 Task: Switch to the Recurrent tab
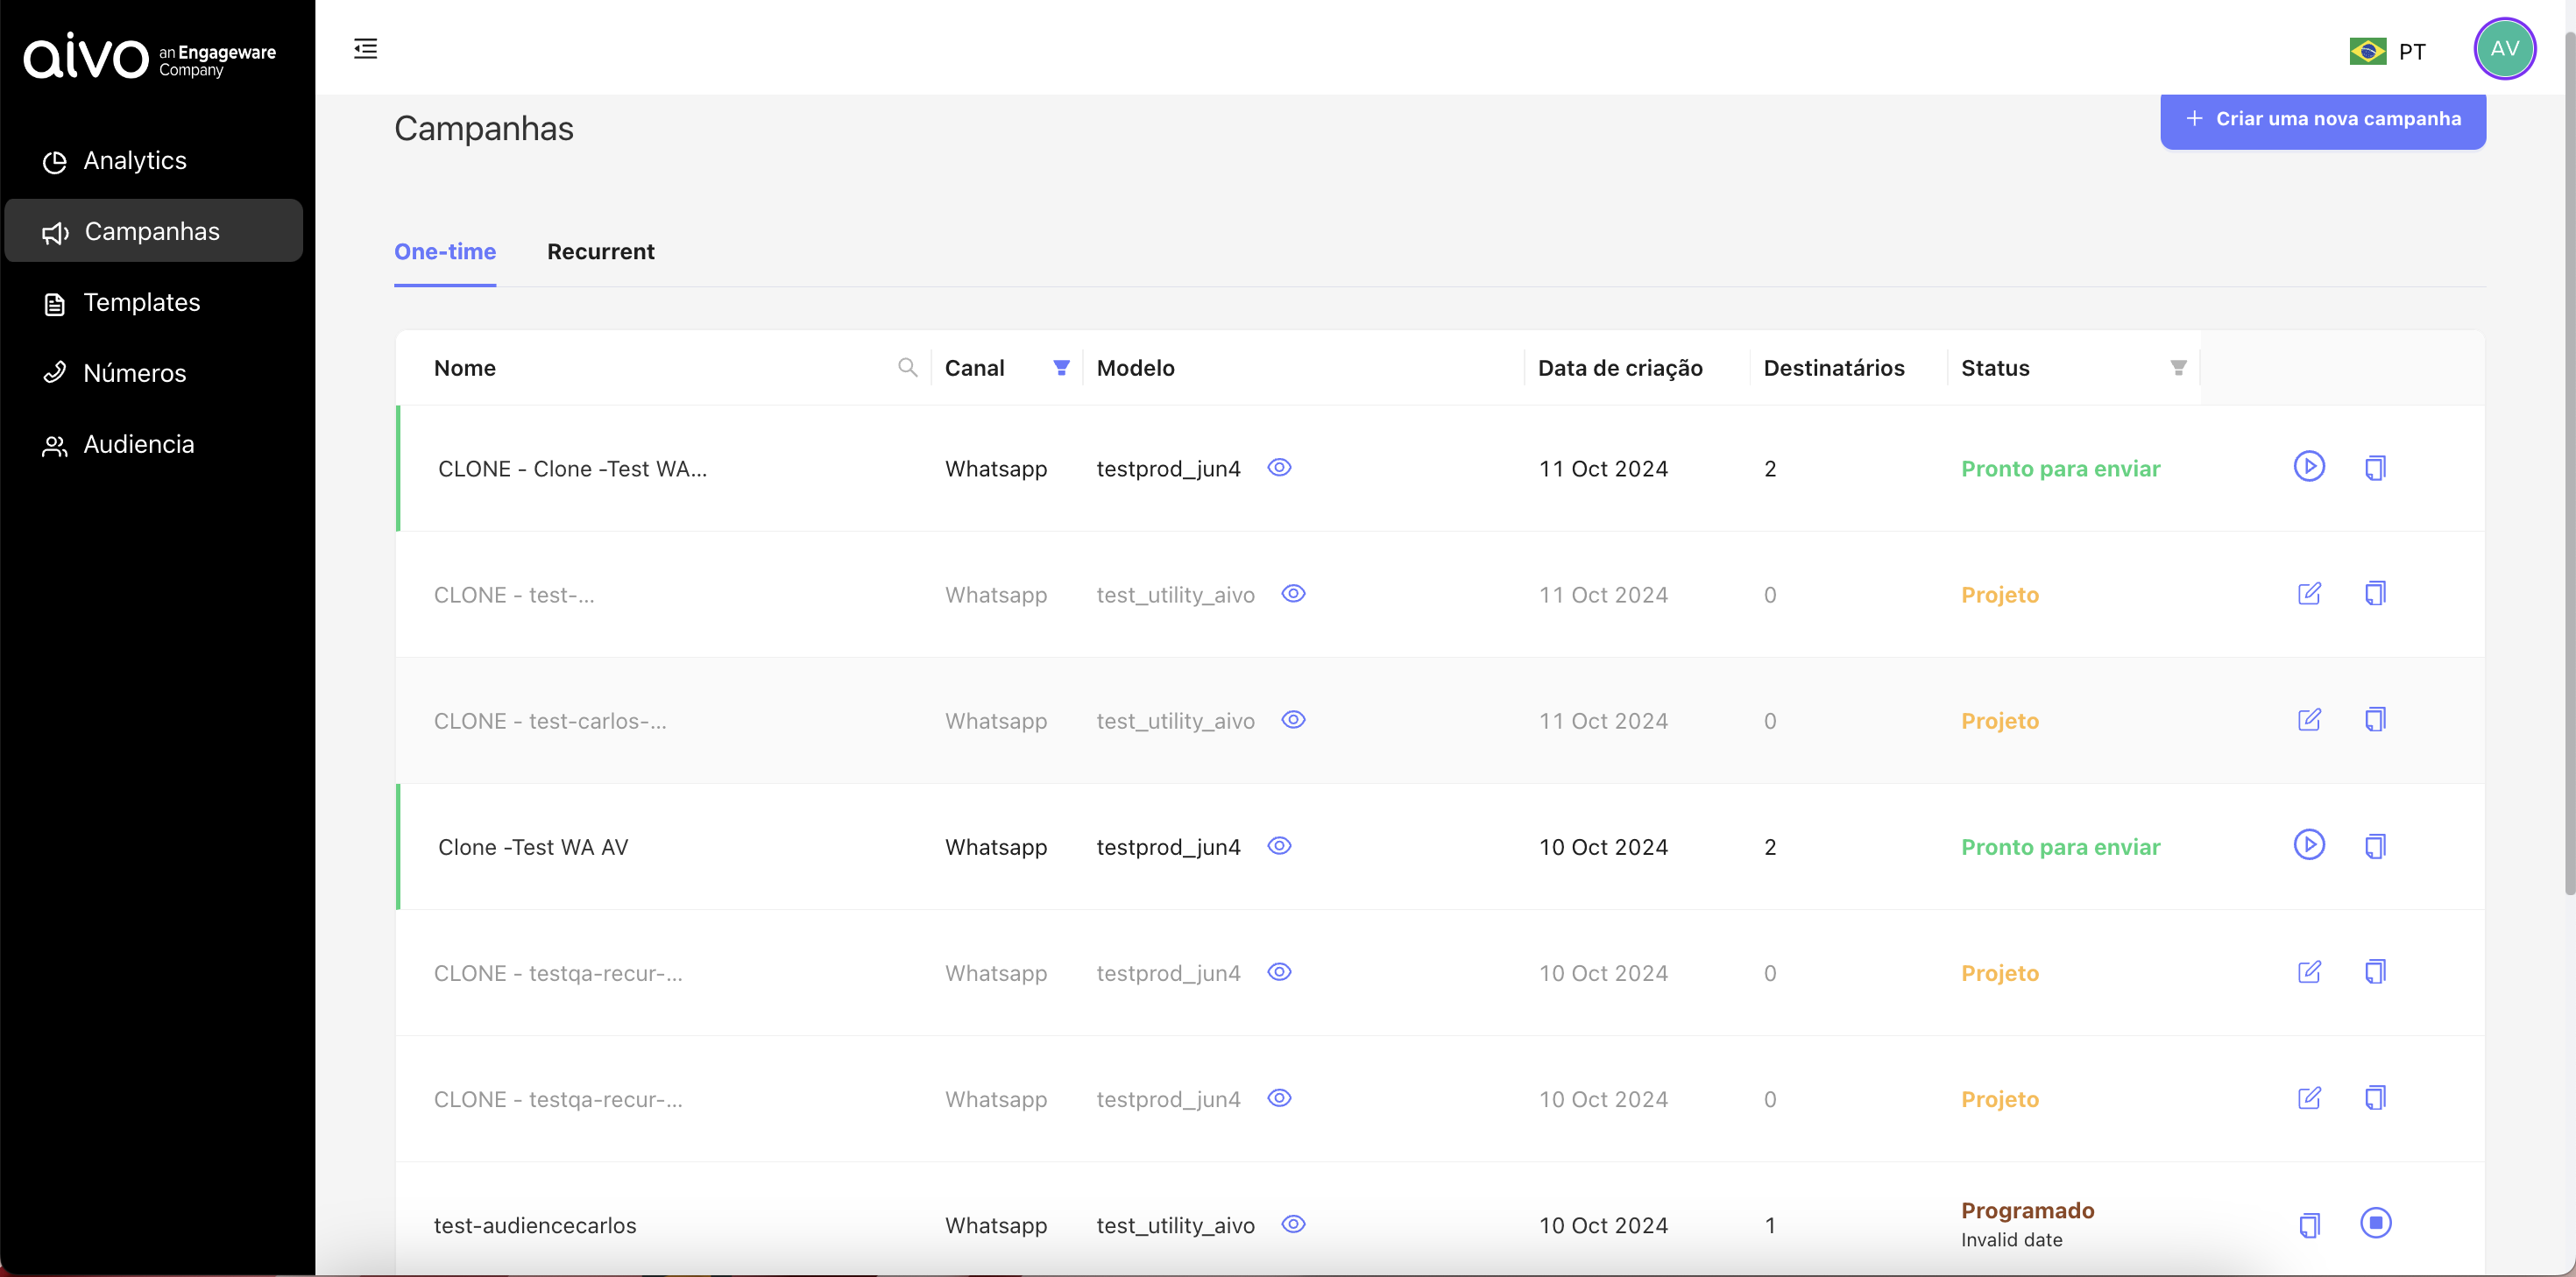click(x=600, y=252)
